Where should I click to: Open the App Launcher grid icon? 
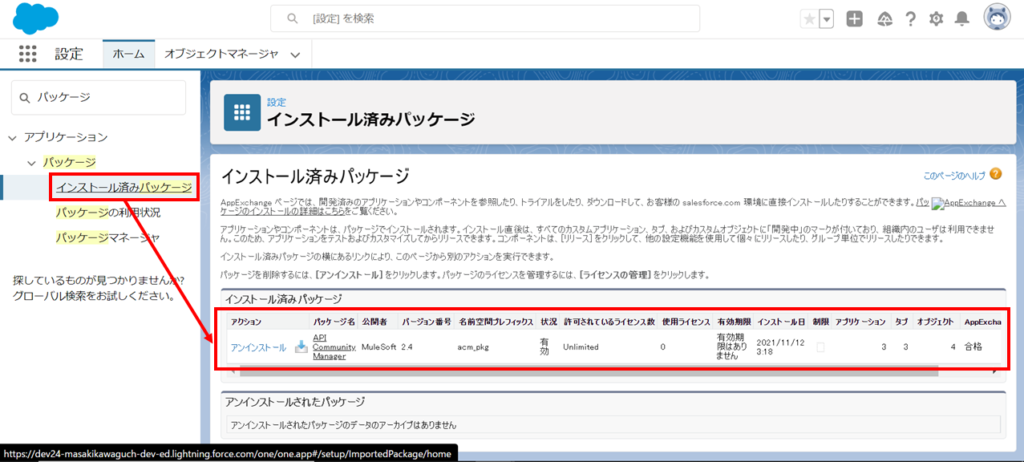pyautogui.click(x=27, y=54)
